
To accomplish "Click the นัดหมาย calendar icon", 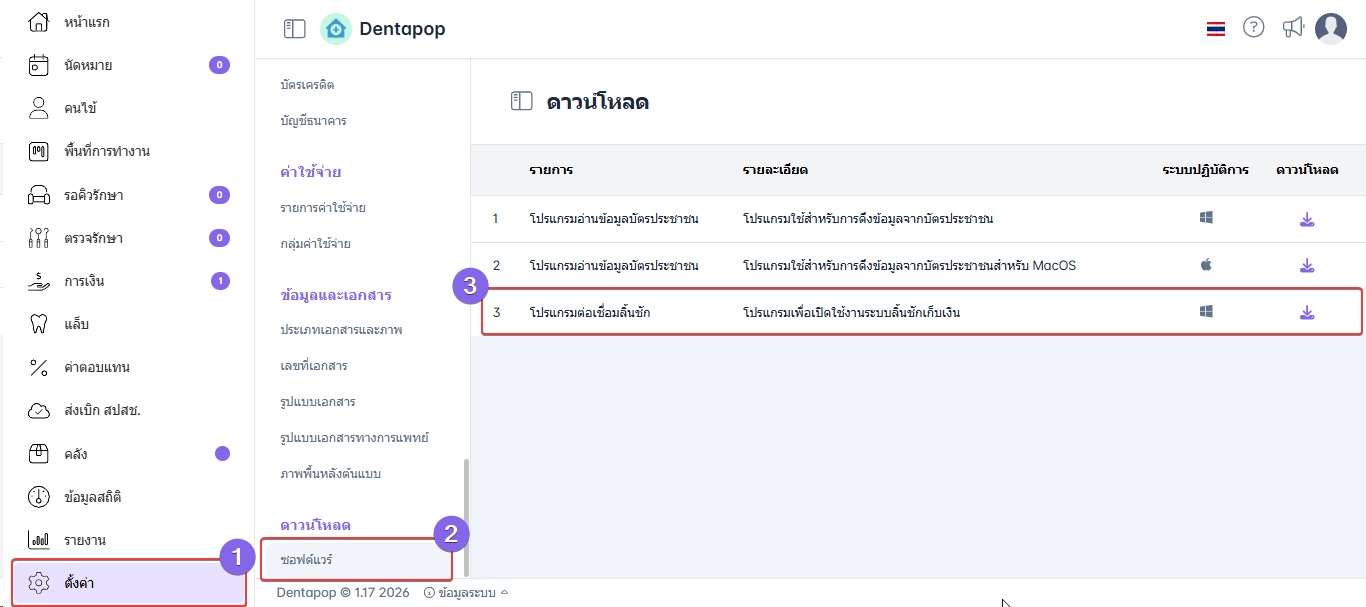I will pos(39,65).
